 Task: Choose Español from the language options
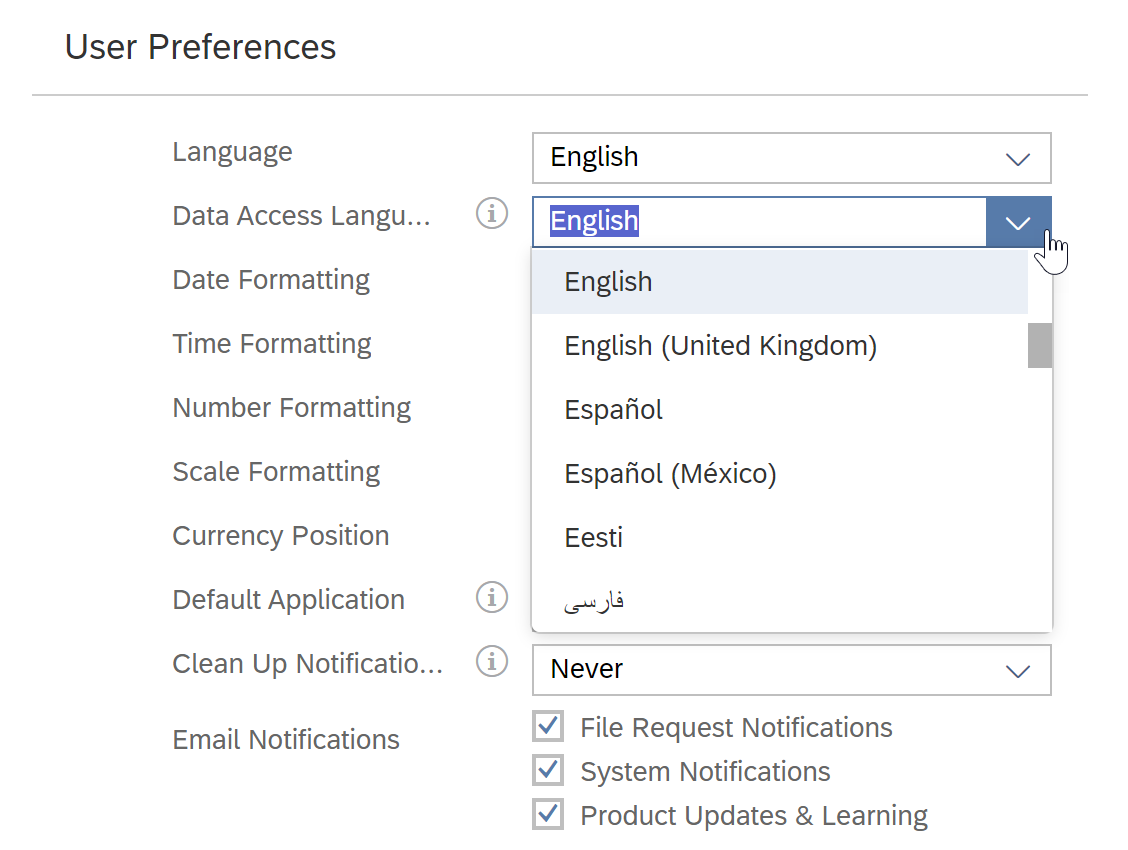[x=614, y=409]
